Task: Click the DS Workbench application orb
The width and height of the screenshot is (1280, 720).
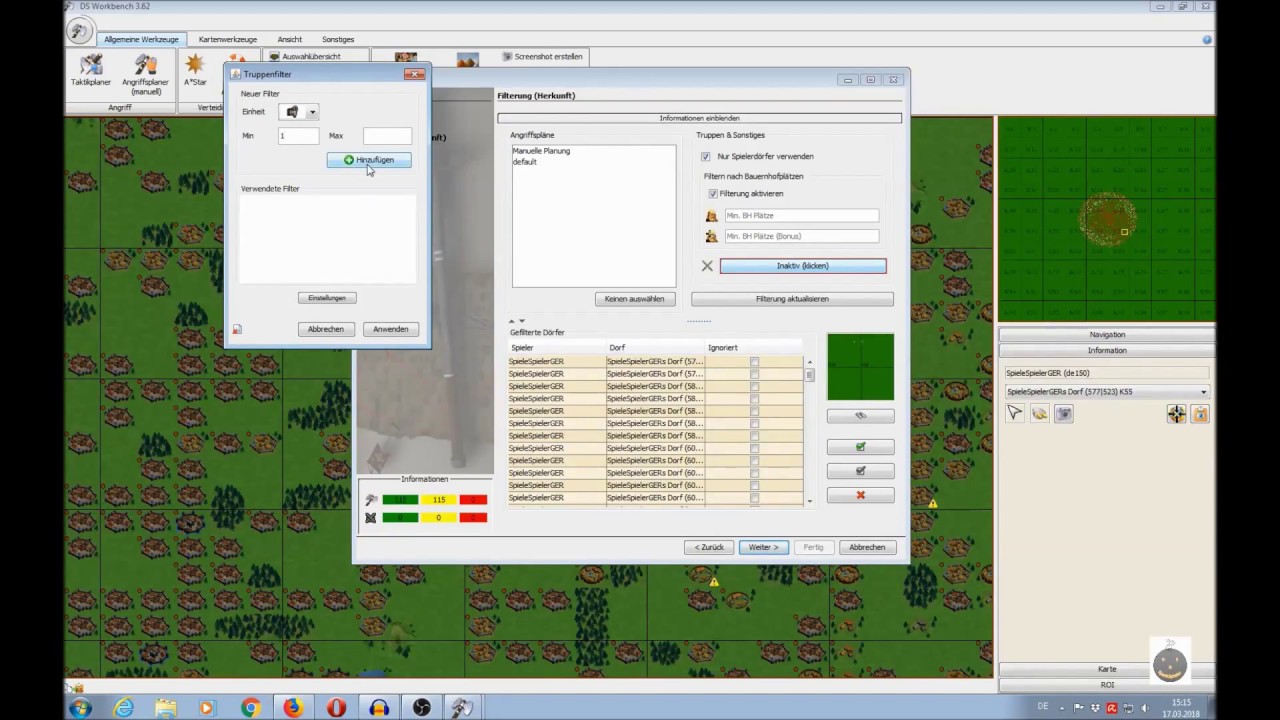Action: click(x=80, y=31)
